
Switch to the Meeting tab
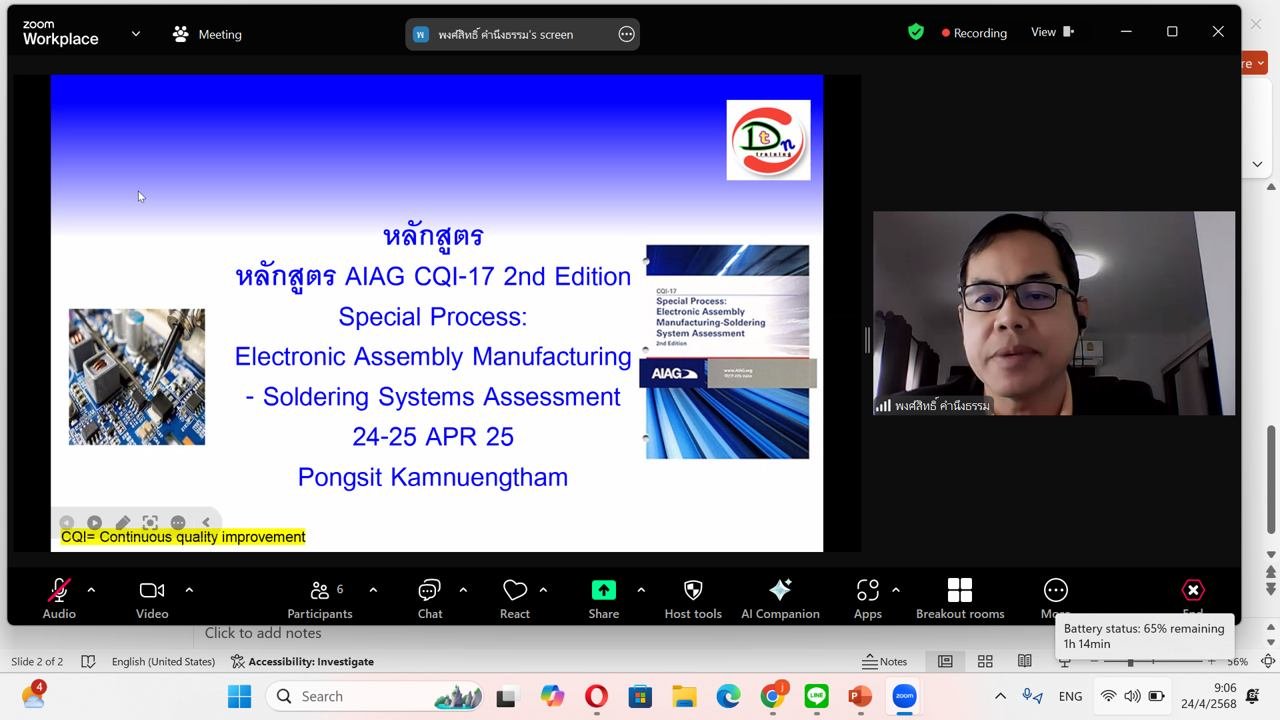(x=208, y=34)
